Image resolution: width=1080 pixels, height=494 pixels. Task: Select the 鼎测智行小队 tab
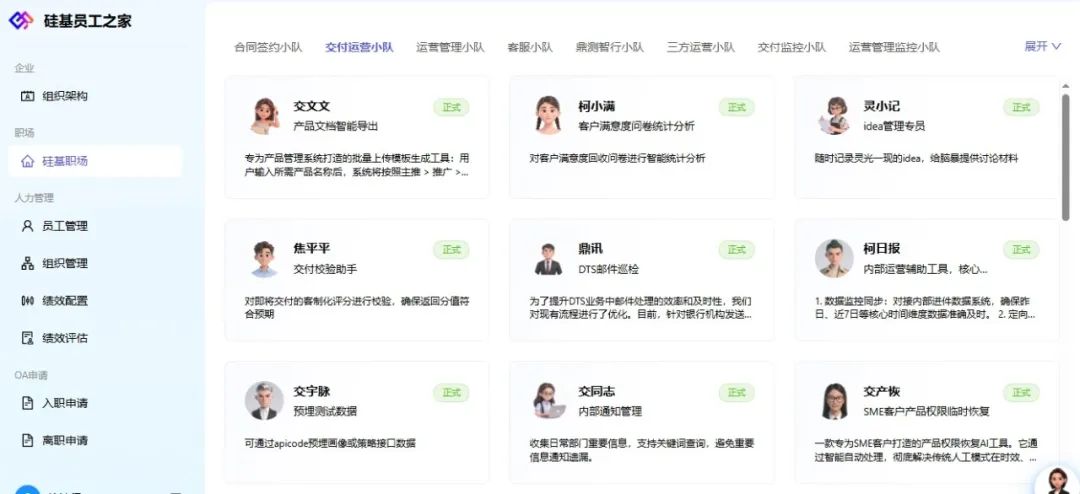610,48
